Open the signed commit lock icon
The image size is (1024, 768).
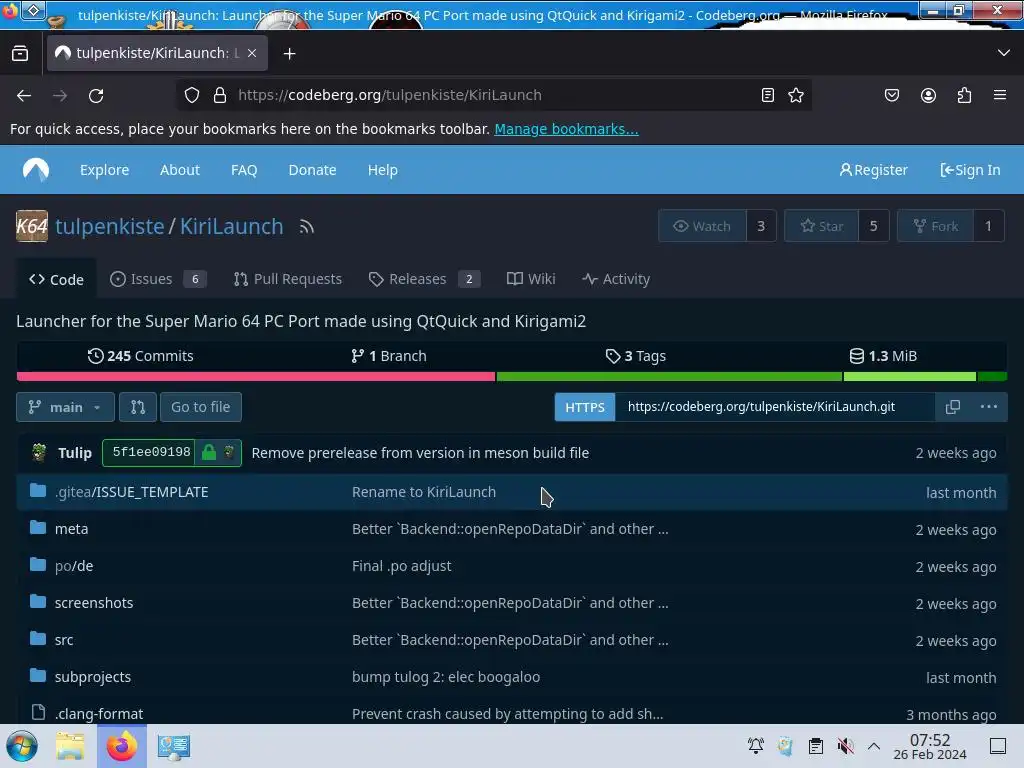tap(209, 452)
